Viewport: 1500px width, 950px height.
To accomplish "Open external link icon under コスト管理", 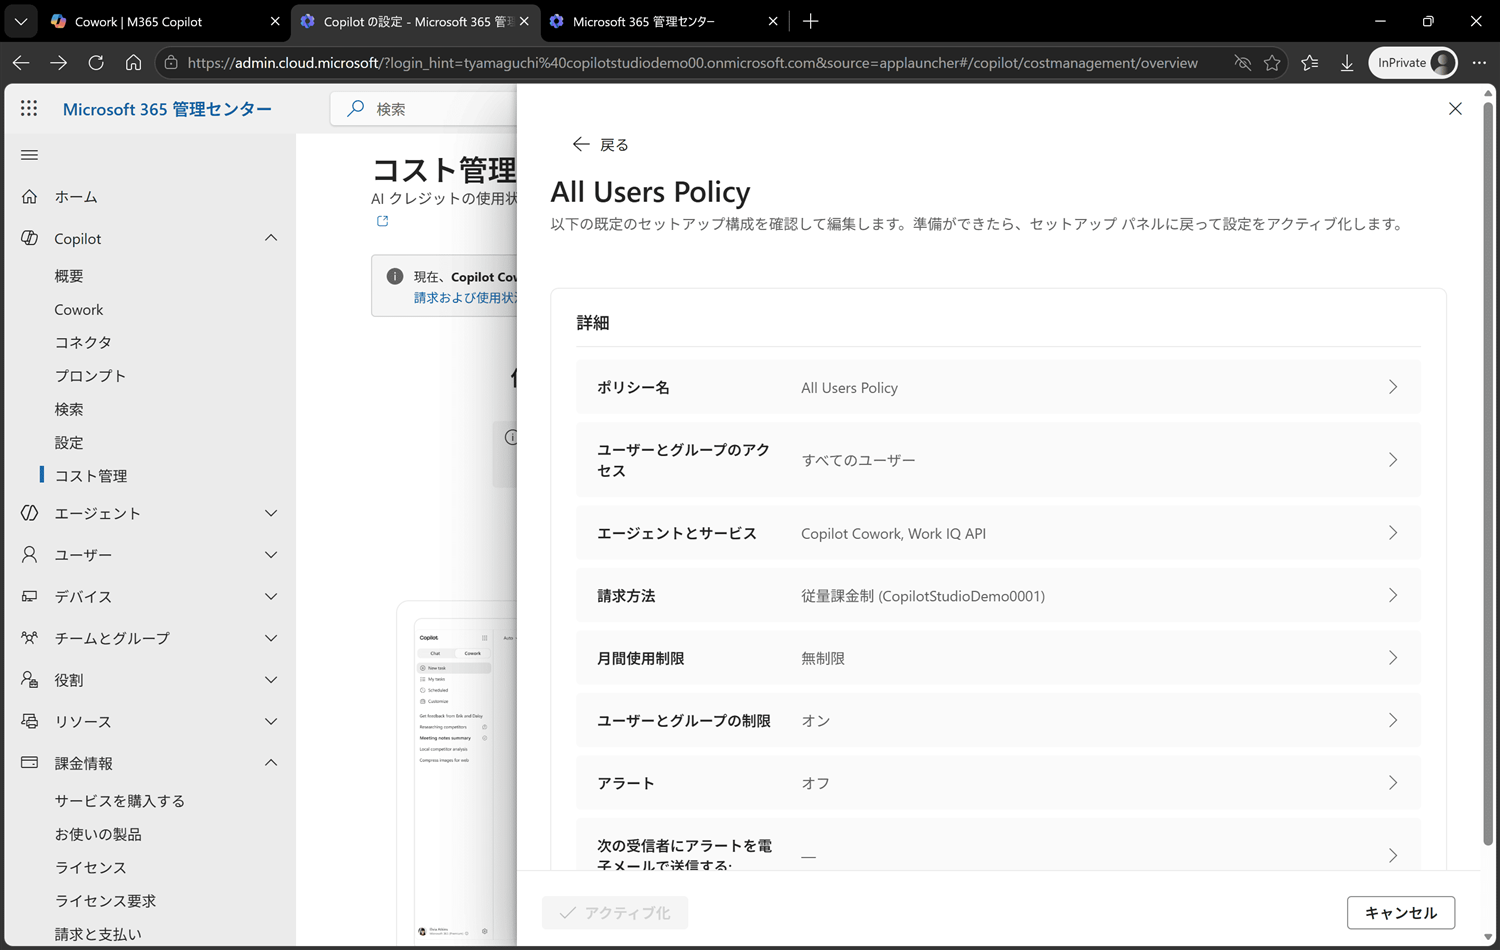I will point(382,221).
